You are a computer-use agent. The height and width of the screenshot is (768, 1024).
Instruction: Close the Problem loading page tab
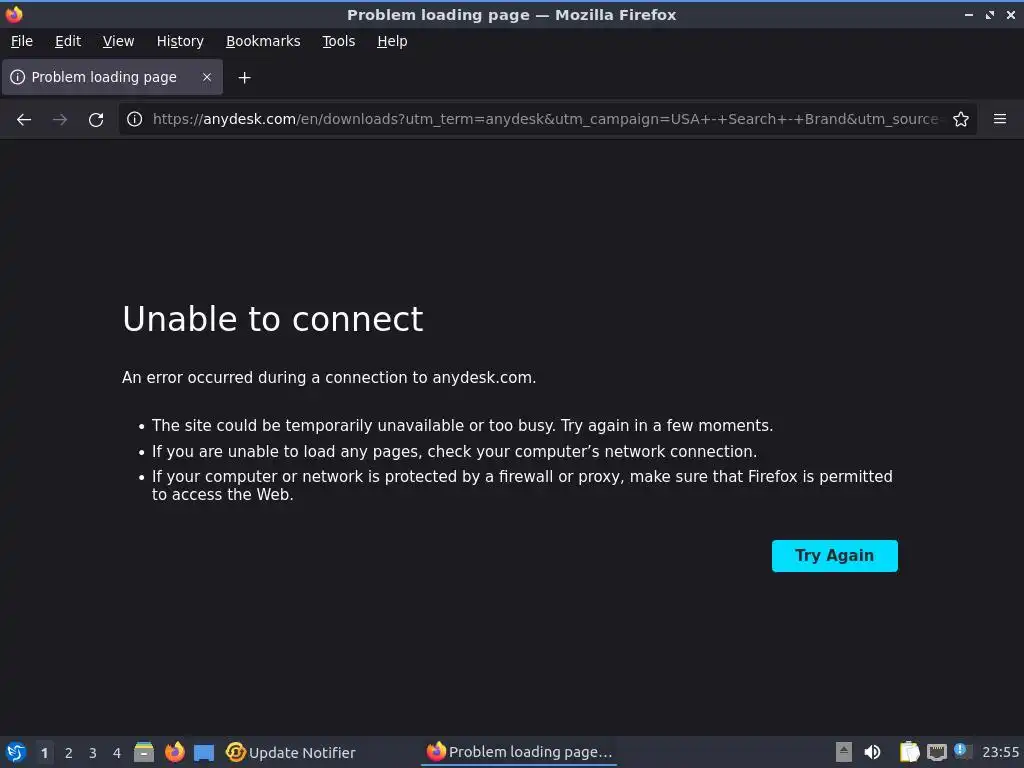(x=207, y=77)
